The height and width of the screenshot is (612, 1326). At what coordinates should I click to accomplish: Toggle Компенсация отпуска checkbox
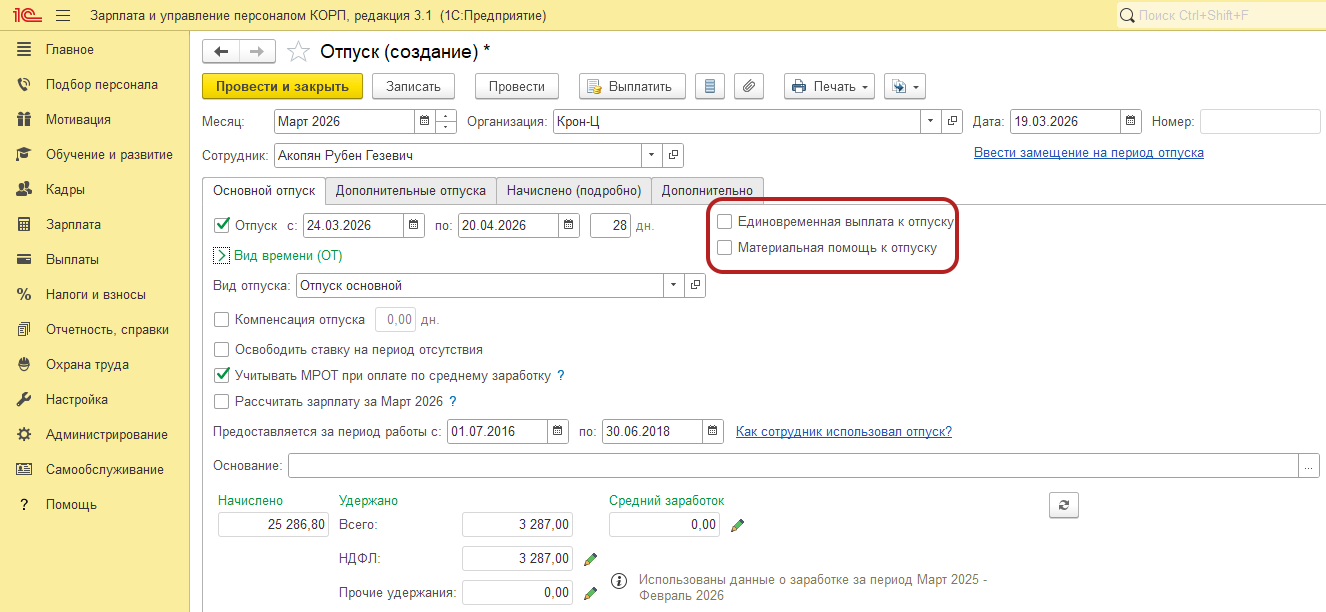click(222, 320)
